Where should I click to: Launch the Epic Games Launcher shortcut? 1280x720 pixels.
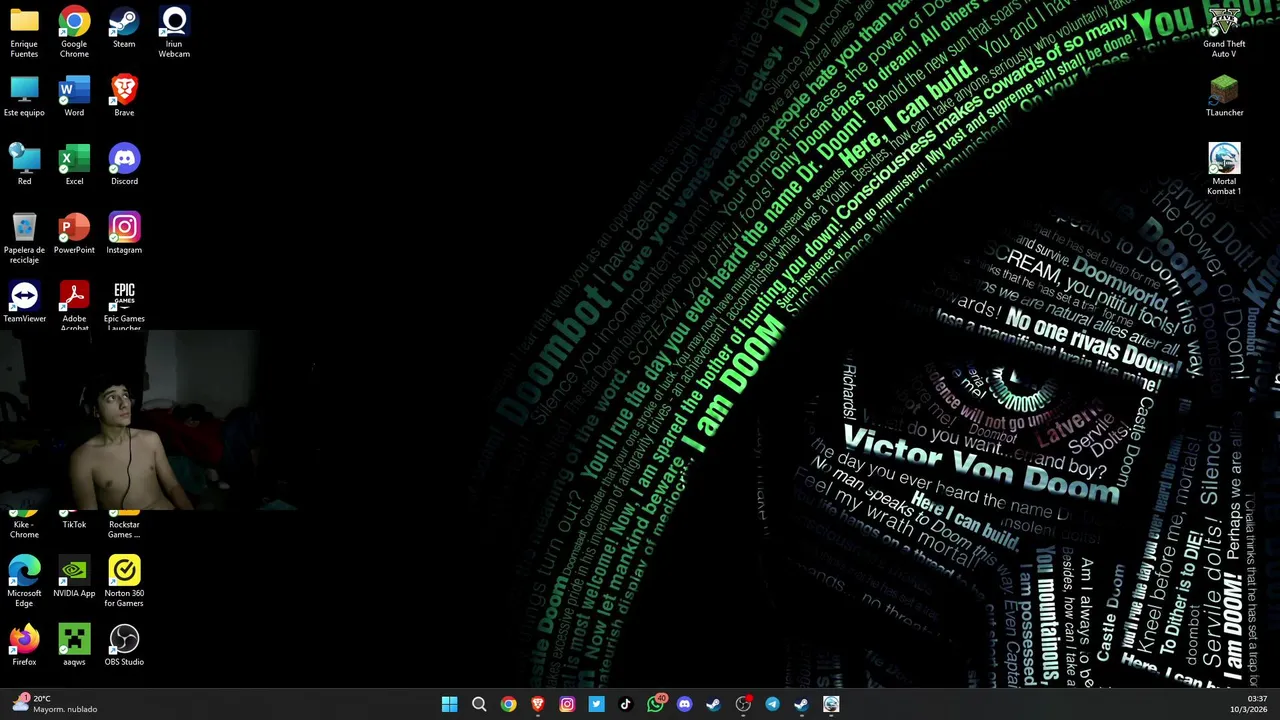tap(124, 306)
